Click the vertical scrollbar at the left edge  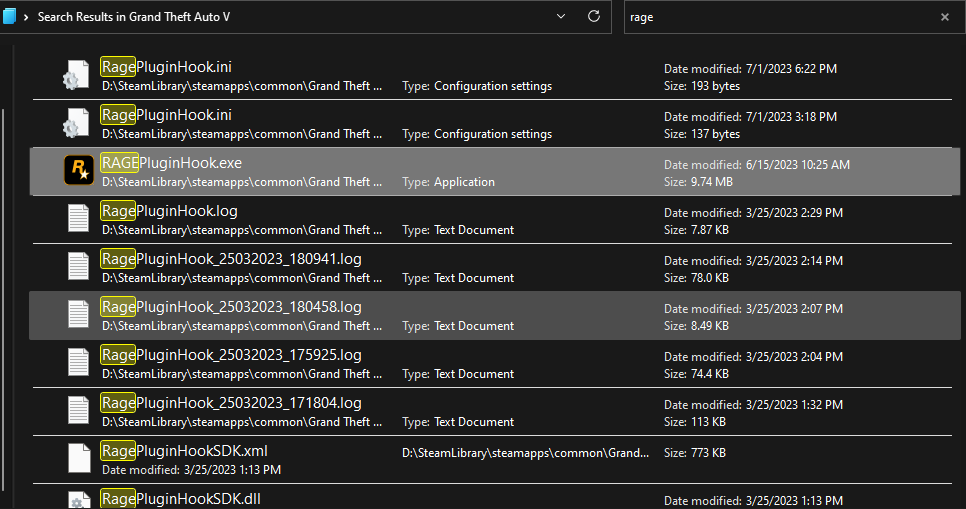6,300
